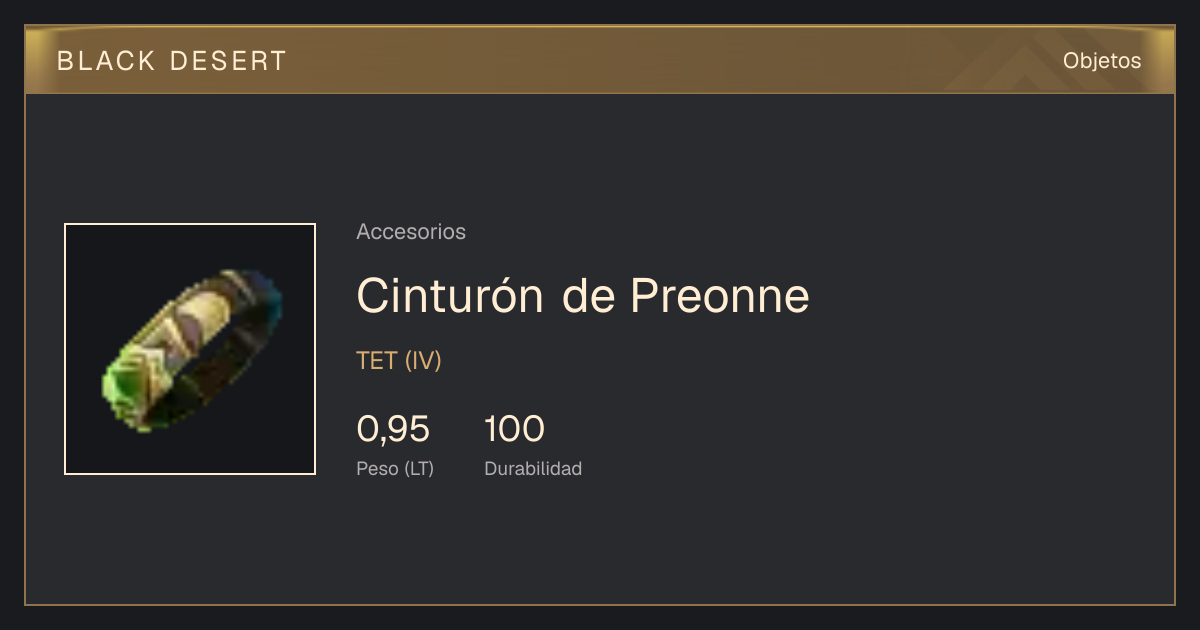Click the 0,95 weight value
This screenshot has height=630, width=1200.
tap(393, 429)
